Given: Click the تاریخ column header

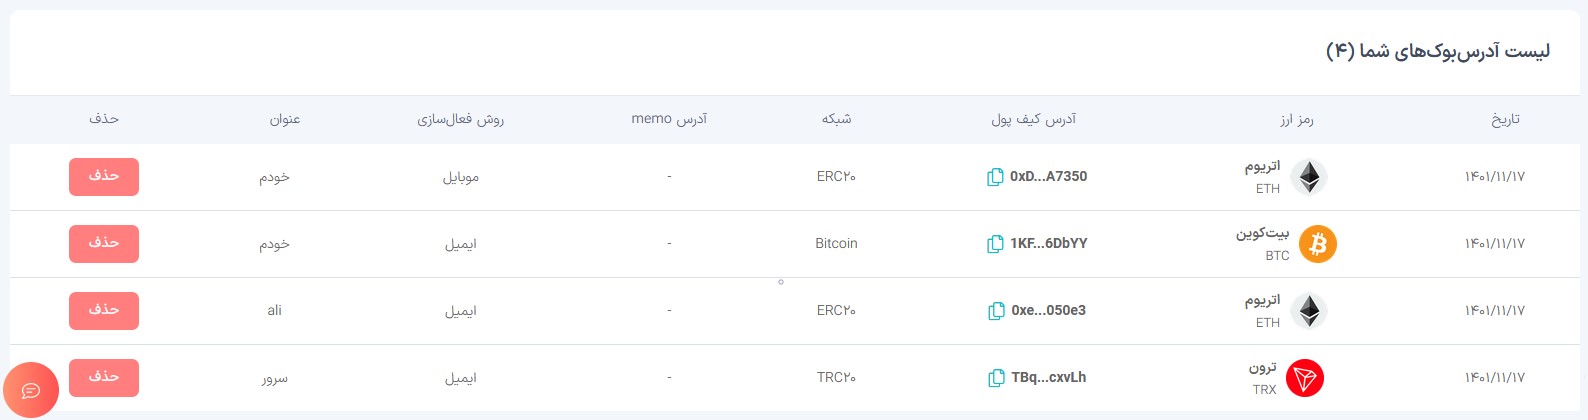Looking at the screenshot, I should [x=1505, y=119].
